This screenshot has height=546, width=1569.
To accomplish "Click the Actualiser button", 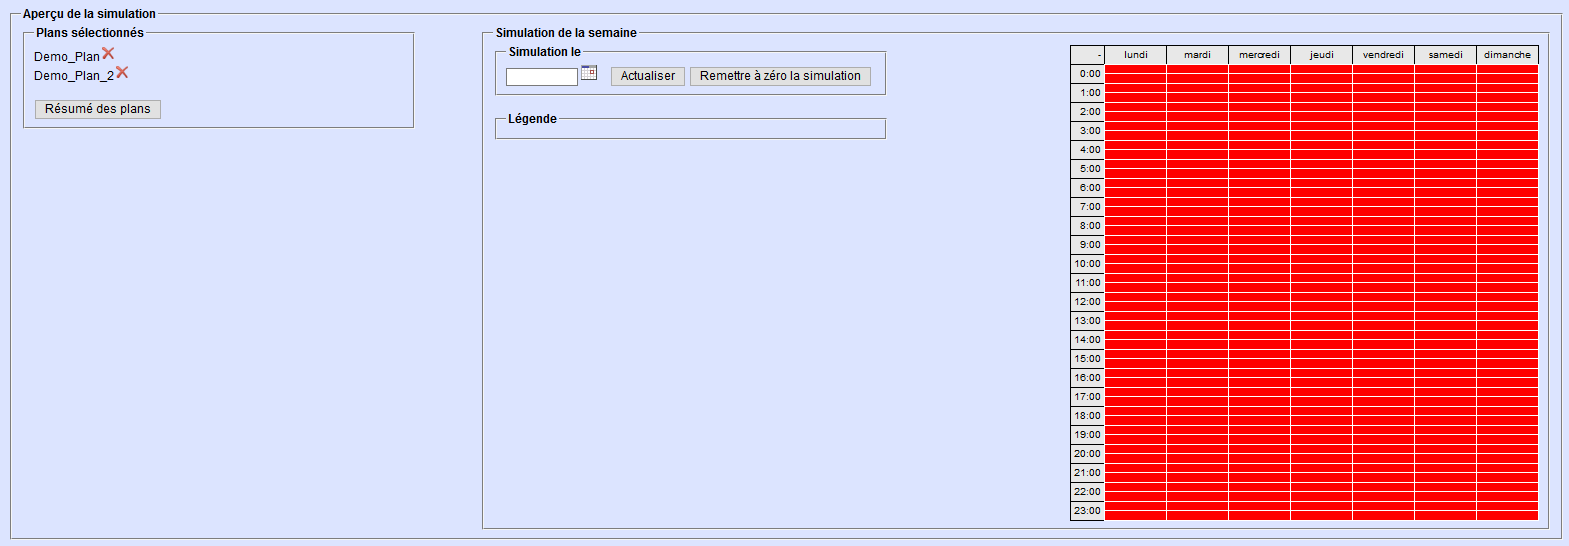I will (648, 76).
